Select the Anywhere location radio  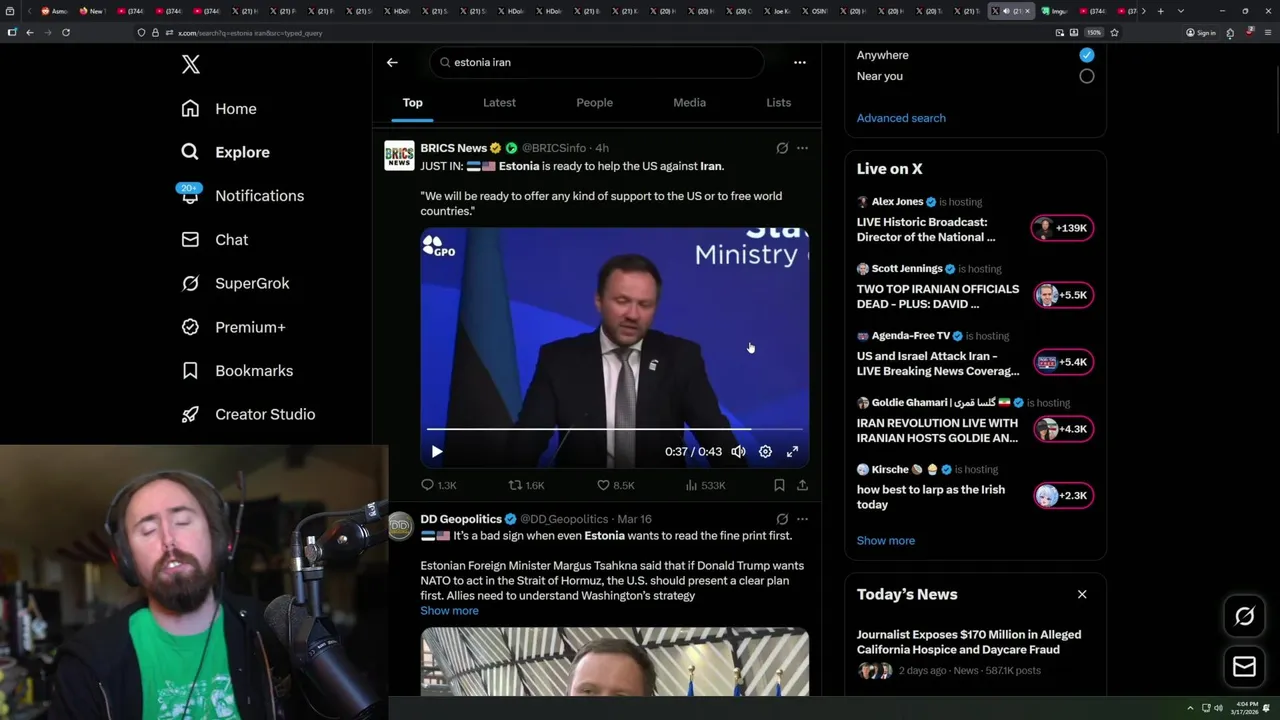1087,55
